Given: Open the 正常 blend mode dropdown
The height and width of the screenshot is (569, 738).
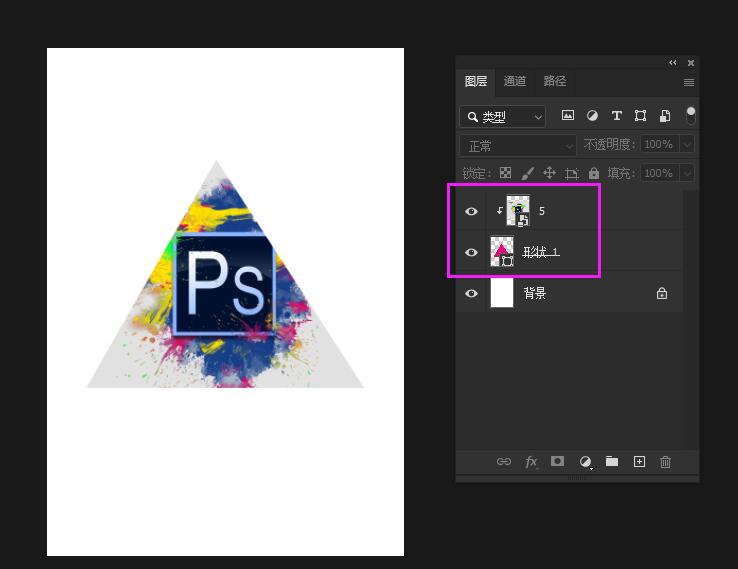Looking at the screenshot, I should [x=518, y=146].
